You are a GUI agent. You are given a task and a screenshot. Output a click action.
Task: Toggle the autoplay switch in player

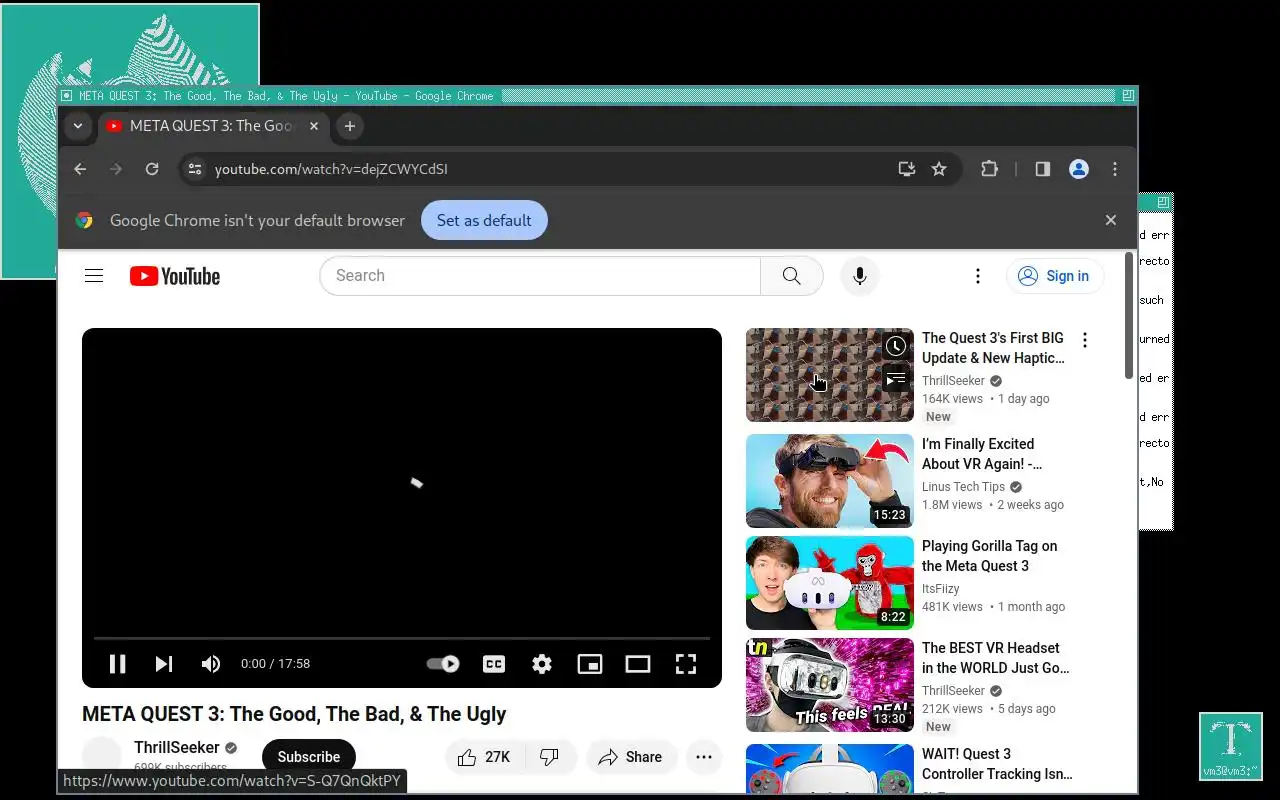point(443,664)
